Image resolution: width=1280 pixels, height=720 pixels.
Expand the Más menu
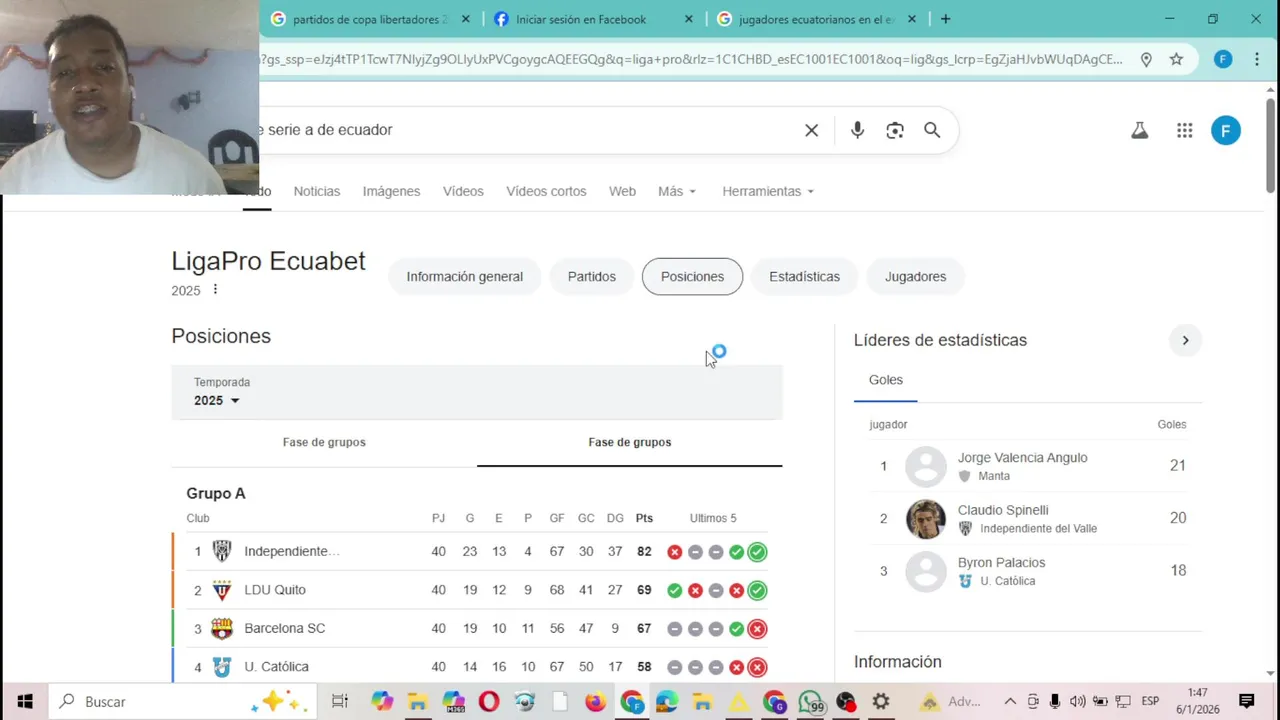[677, 191]
